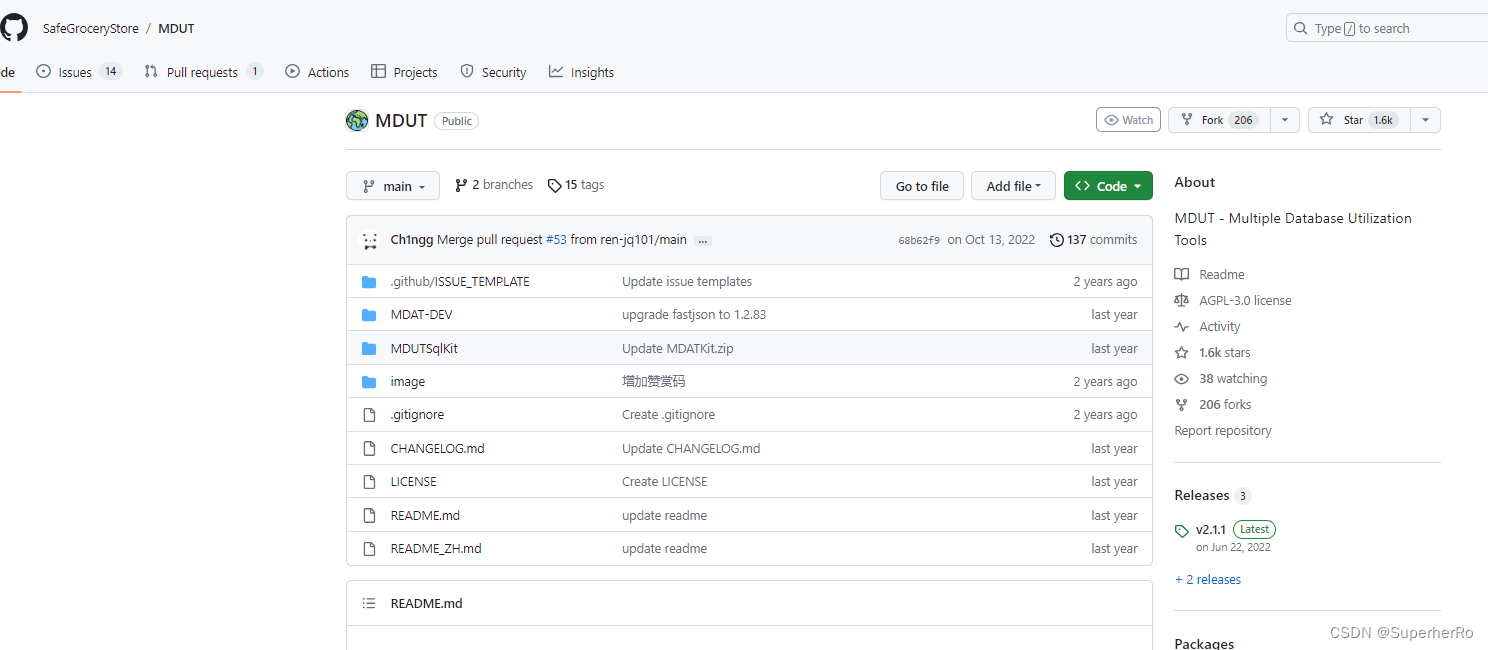Expand the Fork options dropdown arrow

[x=1285, y=120]
